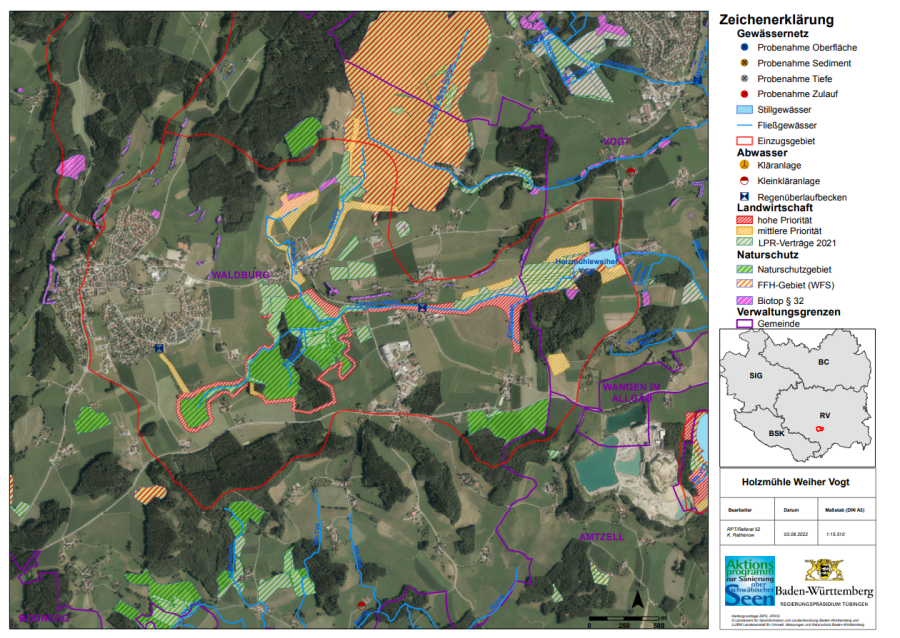Click the red Probenahme Zulauf symbol
The image size is (900, 638).
[744, 94]
